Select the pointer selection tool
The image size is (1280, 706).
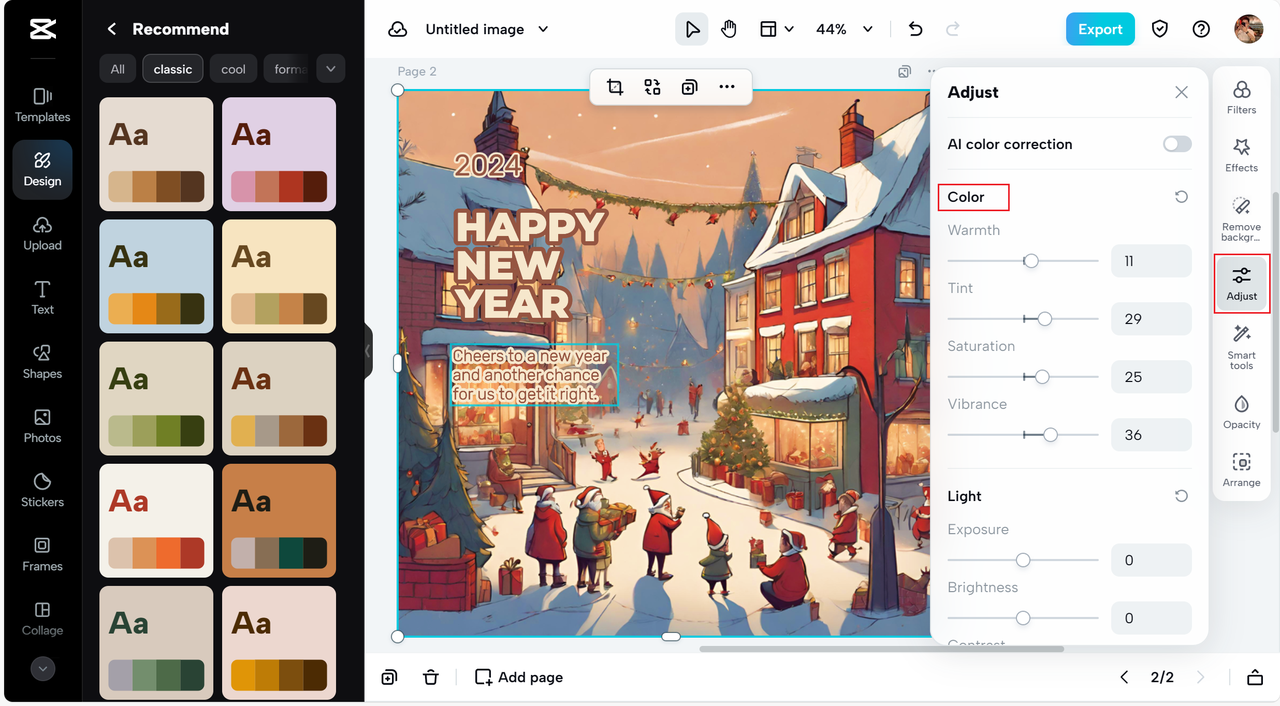tap(692, 29)
